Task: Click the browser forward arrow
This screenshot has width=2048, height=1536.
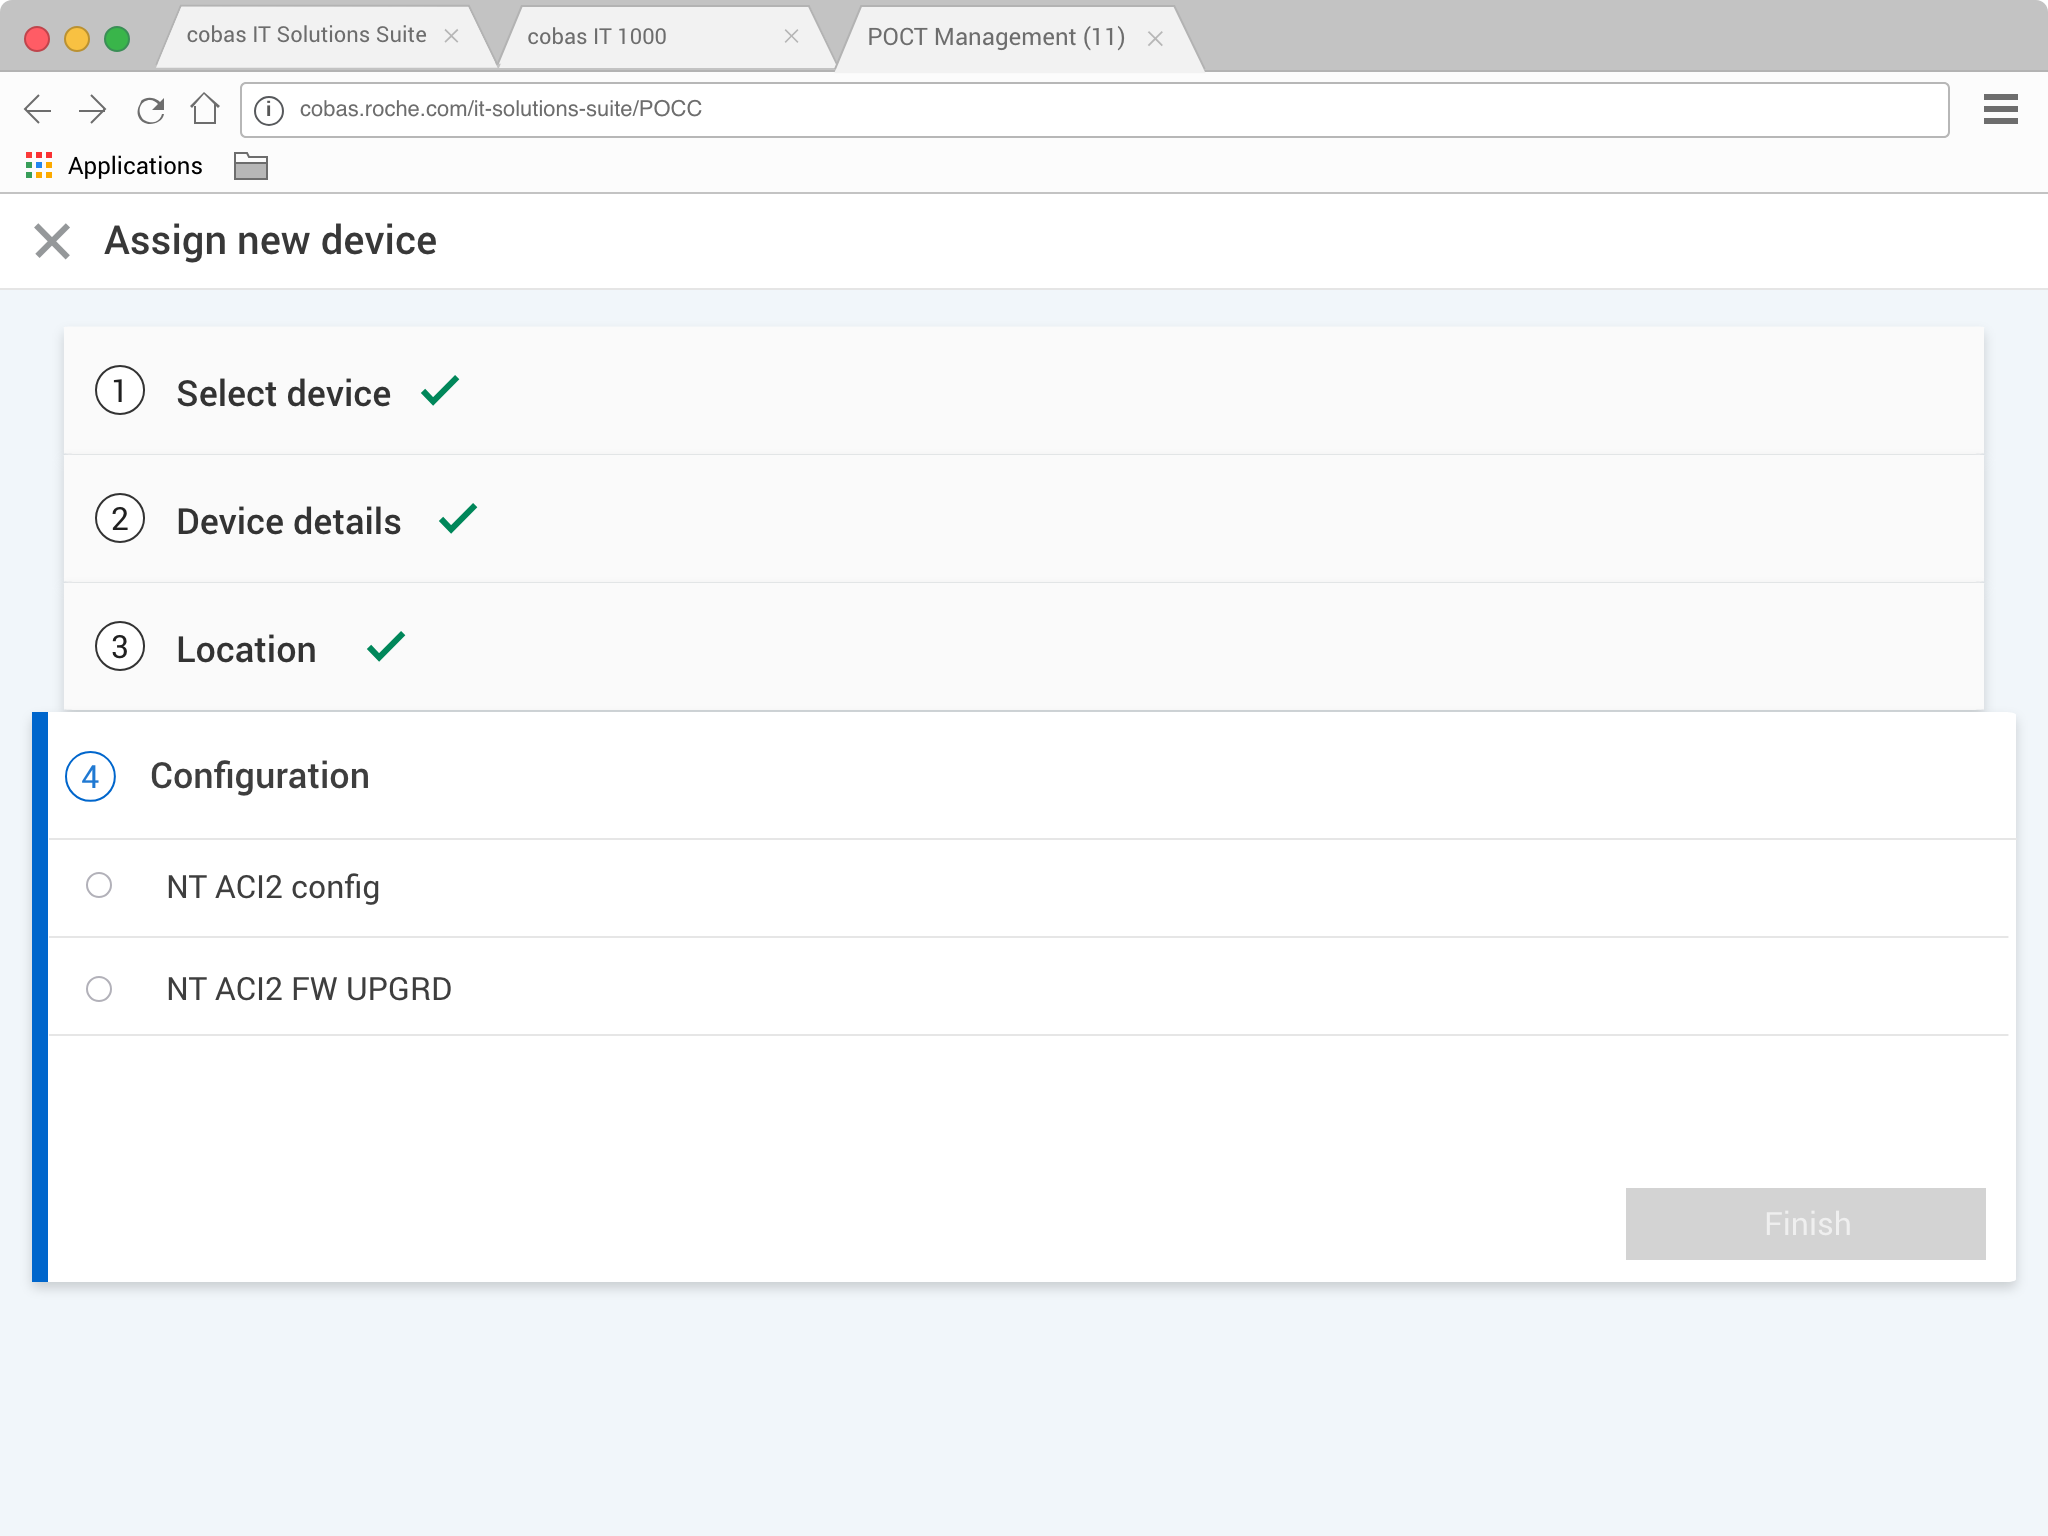Action: coord(92,109)
